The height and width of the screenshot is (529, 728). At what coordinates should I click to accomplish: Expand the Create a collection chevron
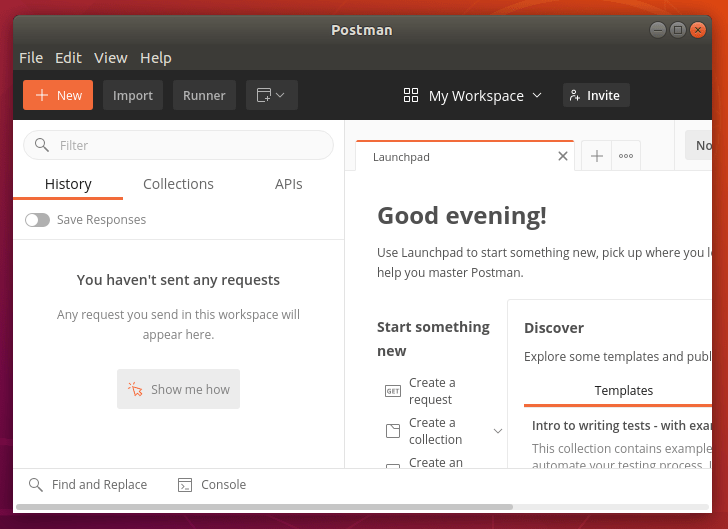point(498,431)
